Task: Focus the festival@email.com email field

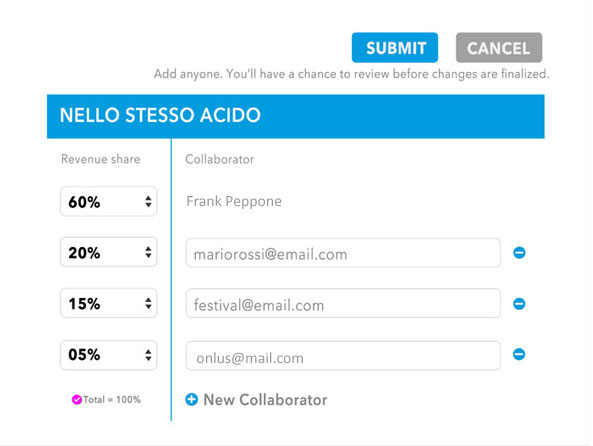Action: [343, 303]
